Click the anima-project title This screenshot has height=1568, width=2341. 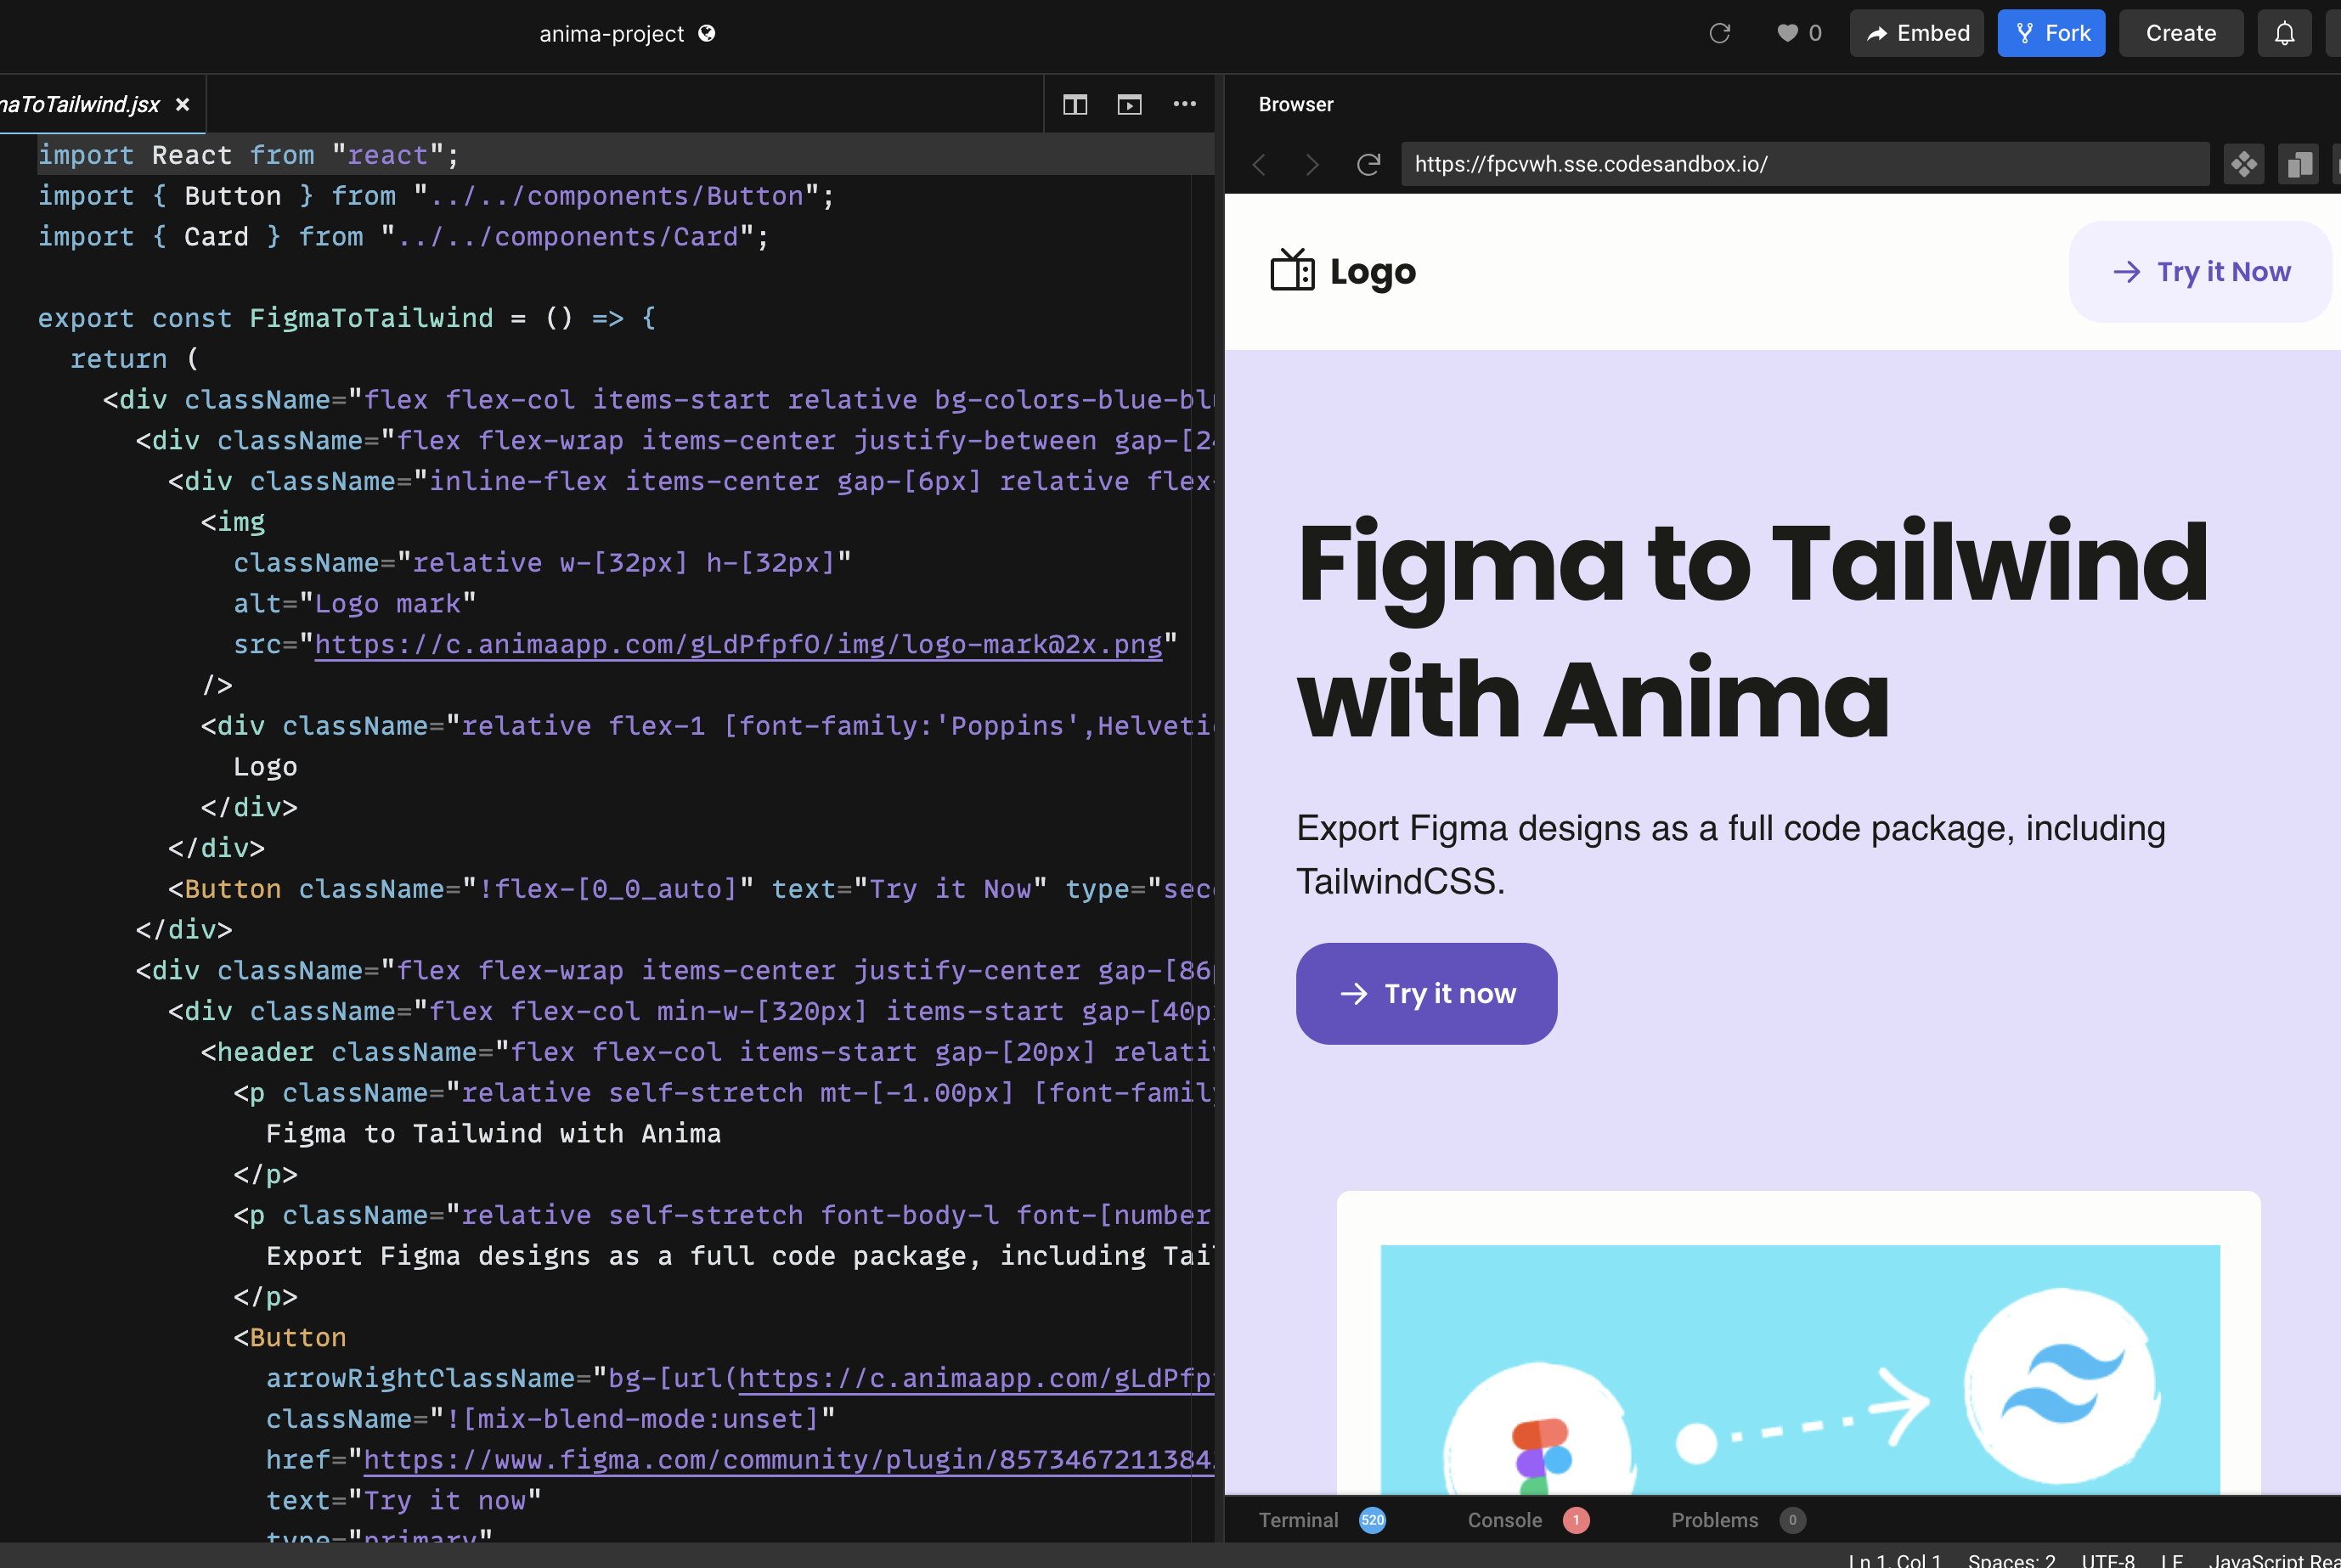pos(612,33)
